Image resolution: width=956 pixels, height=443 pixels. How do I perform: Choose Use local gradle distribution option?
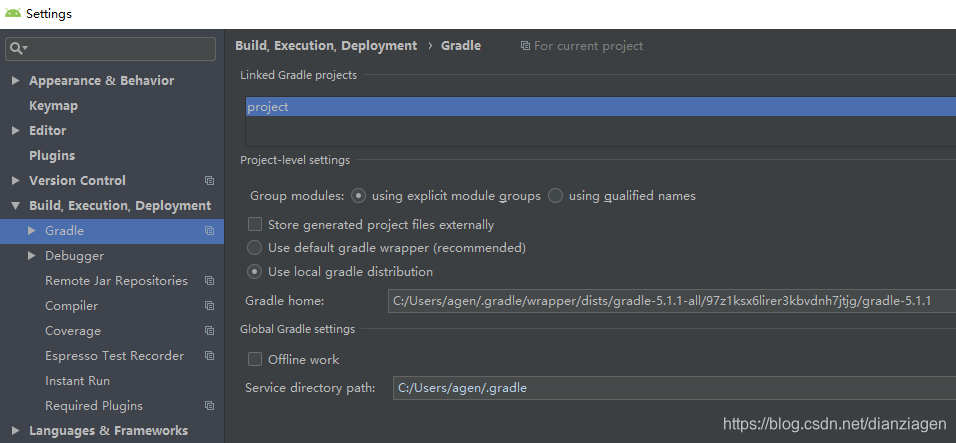[254, 272]
